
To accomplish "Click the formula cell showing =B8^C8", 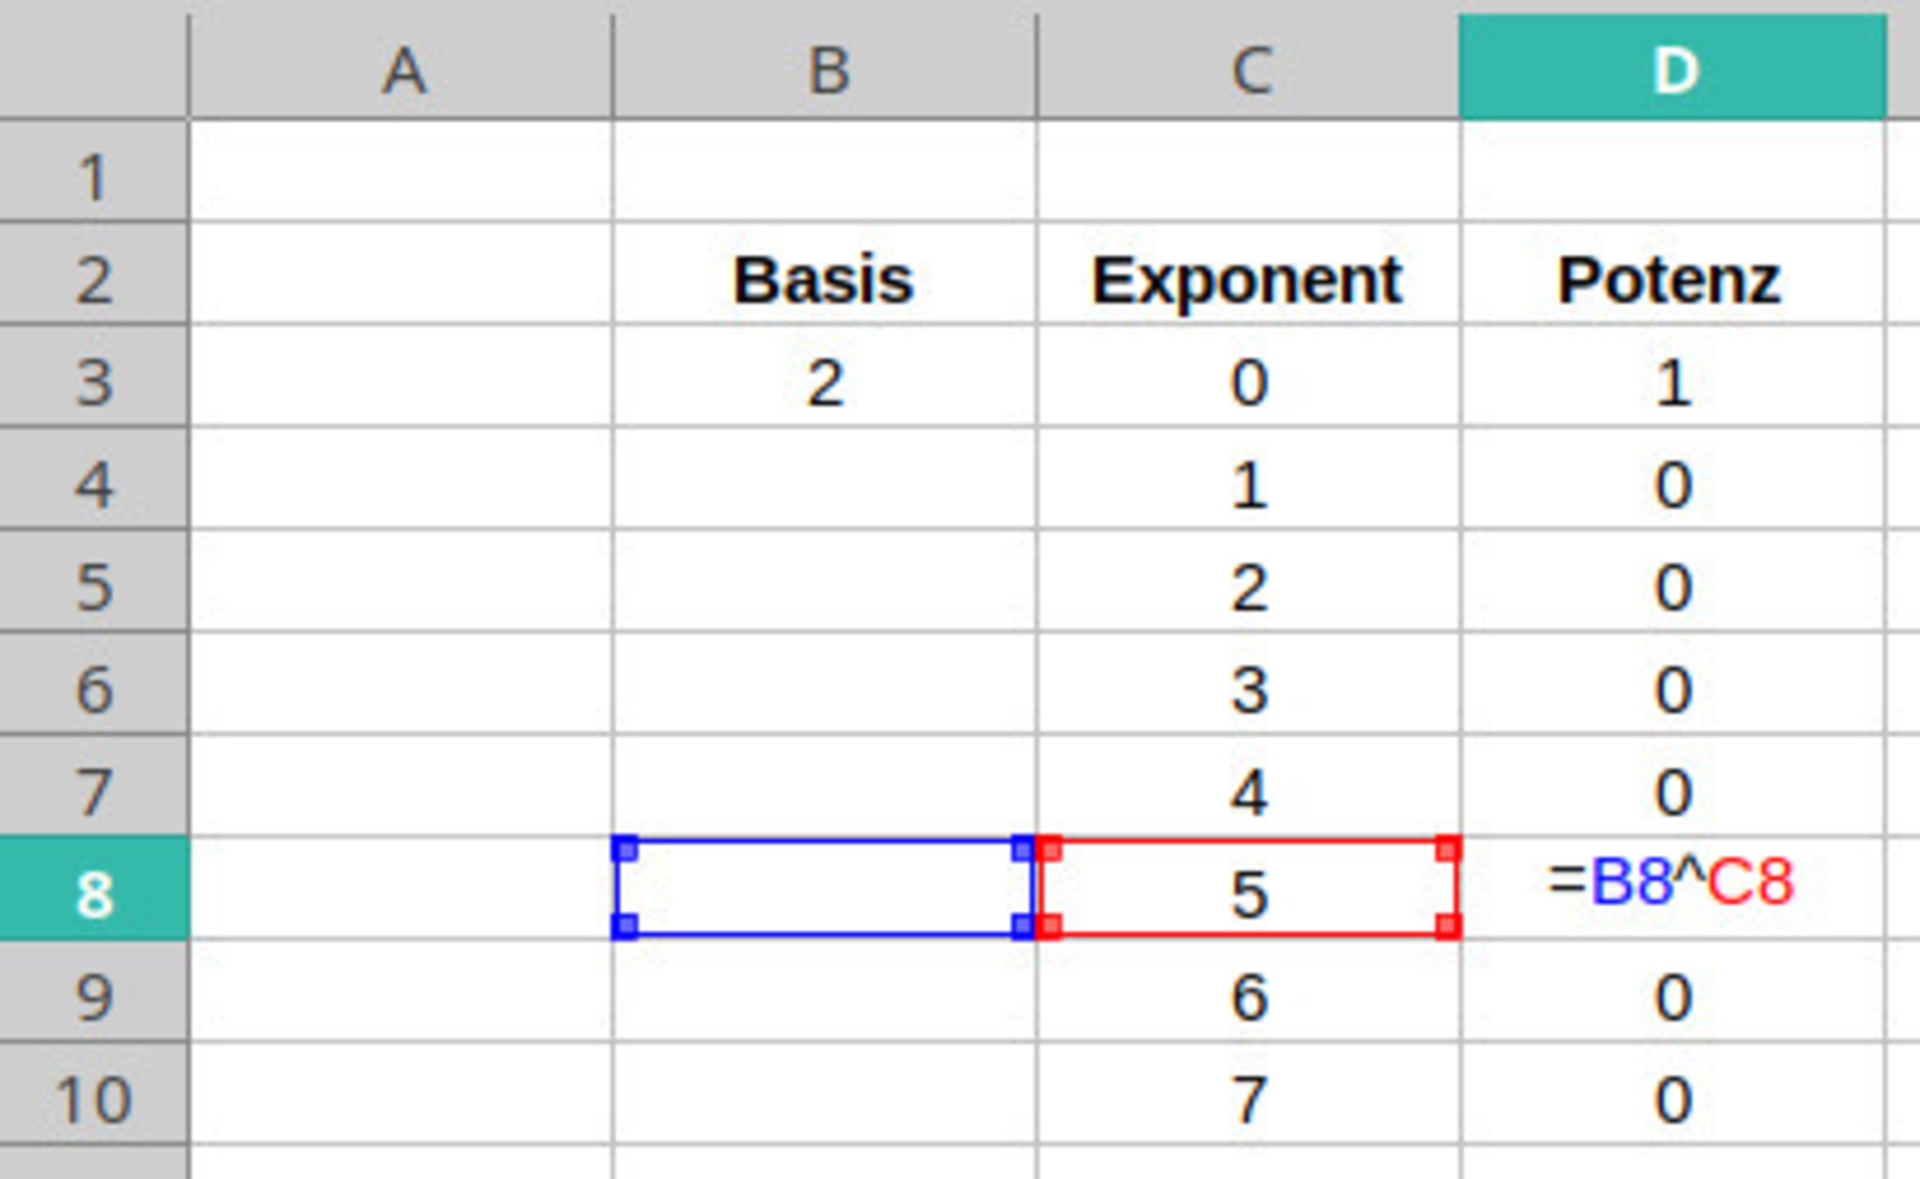I will (x=1670, y=884).
